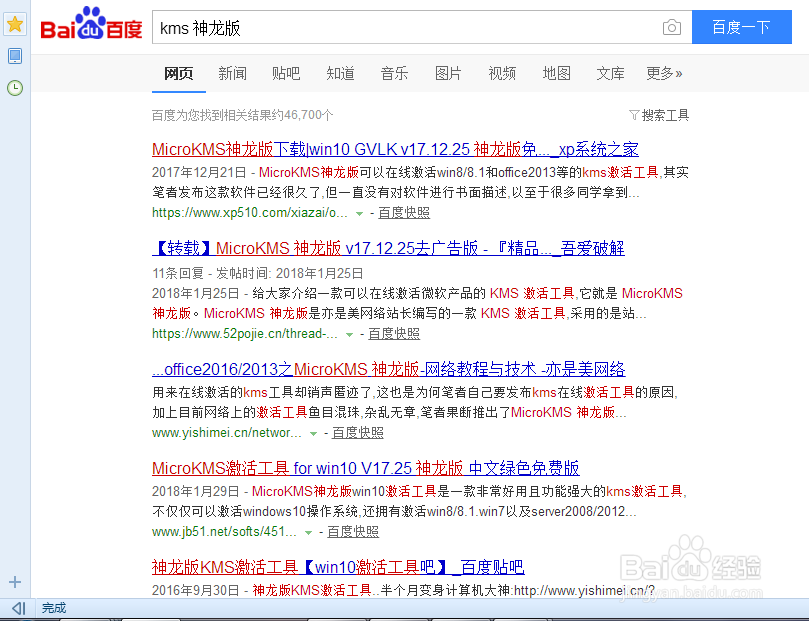Switch to the 新闻 tab
Image resolution: width=809 pixels, height=621 pixels.
232,74
